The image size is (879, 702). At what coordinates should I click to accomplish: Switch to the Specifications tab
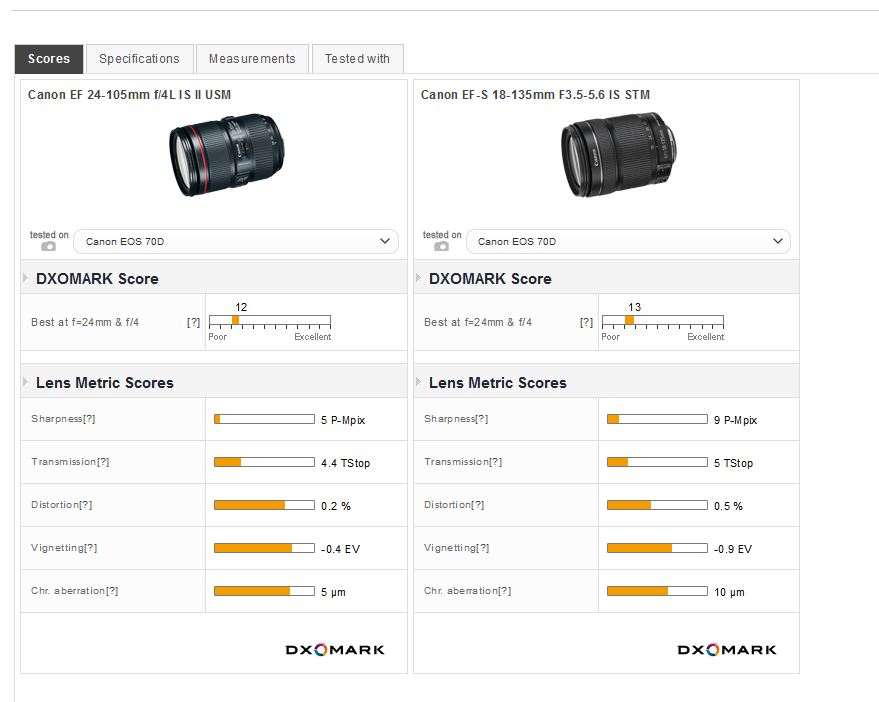[139, 59]
